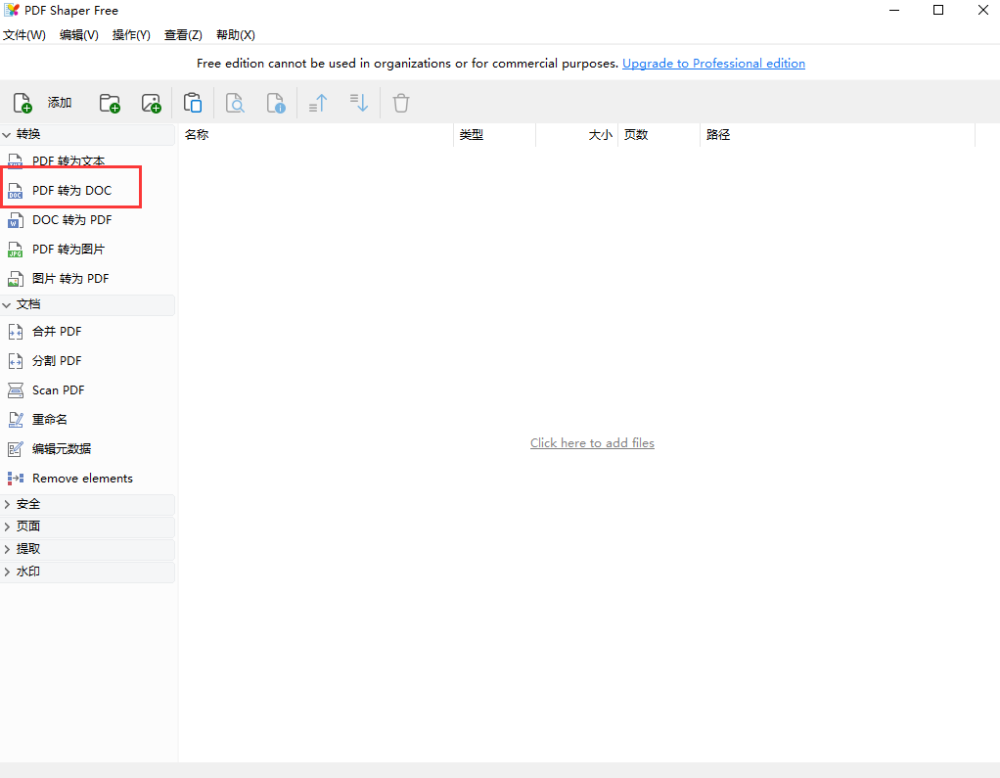Click the 'Click here to add files' link

(592, 443)
